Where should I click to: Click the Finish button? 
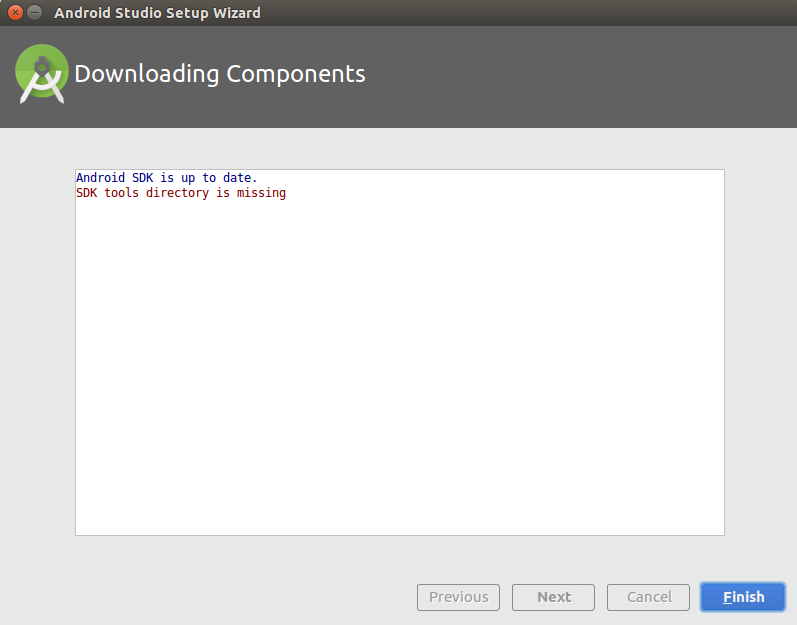point(743,597)
